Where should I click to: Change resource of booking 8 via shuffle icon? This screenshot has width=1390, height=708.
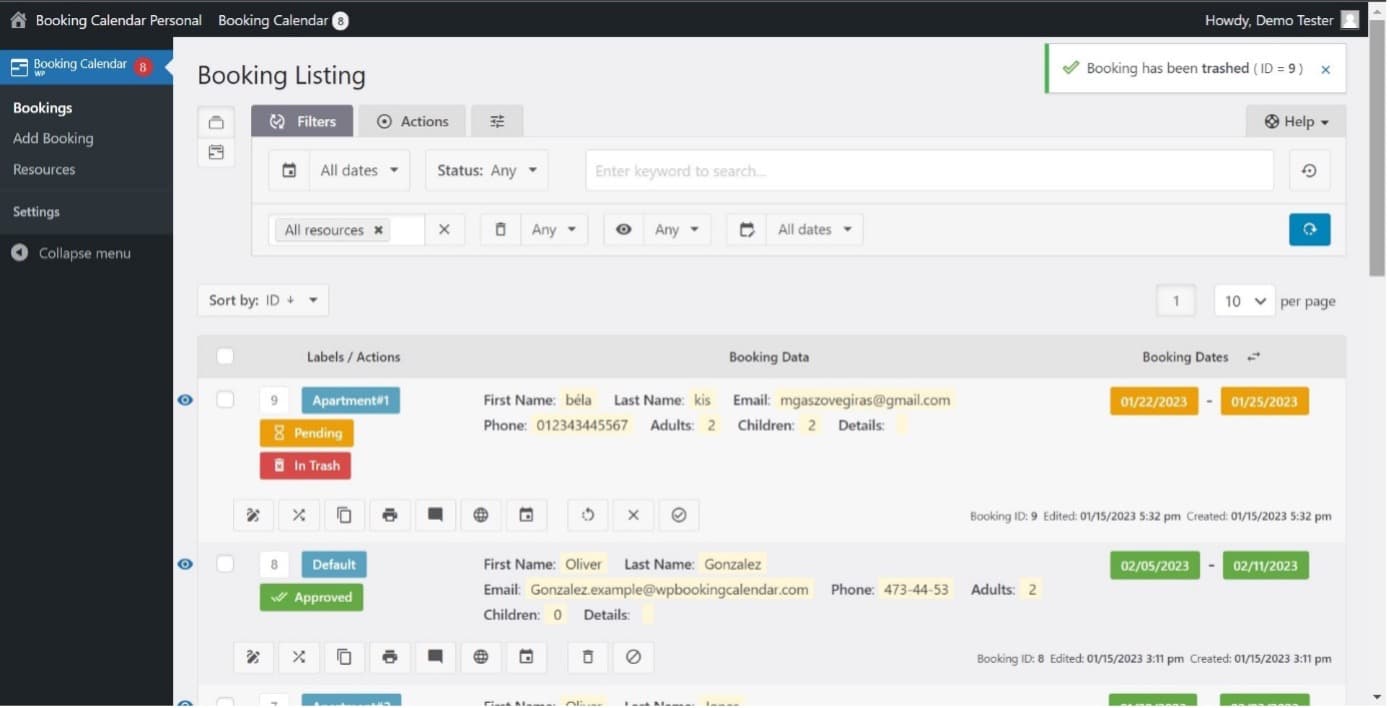coord(299,657)
